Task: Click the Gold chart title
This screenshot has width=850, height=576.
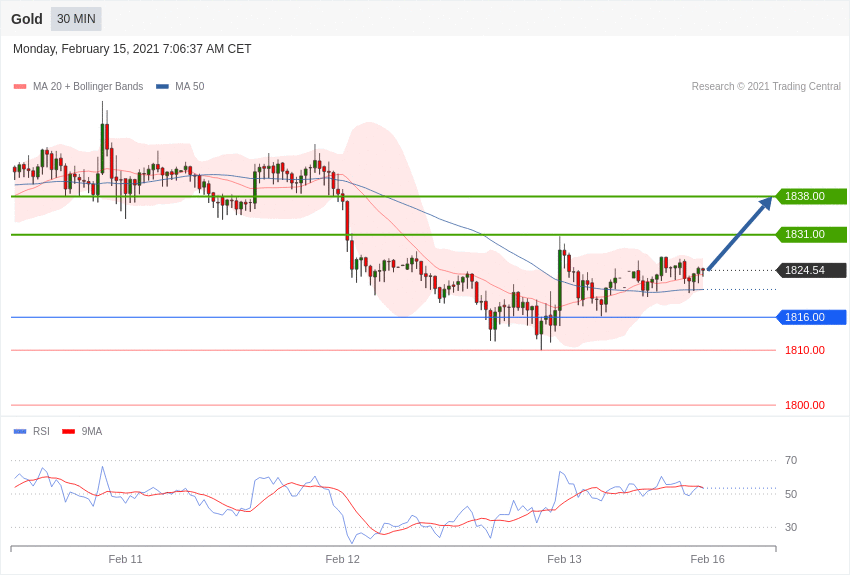Action: (x=27, y=19)
